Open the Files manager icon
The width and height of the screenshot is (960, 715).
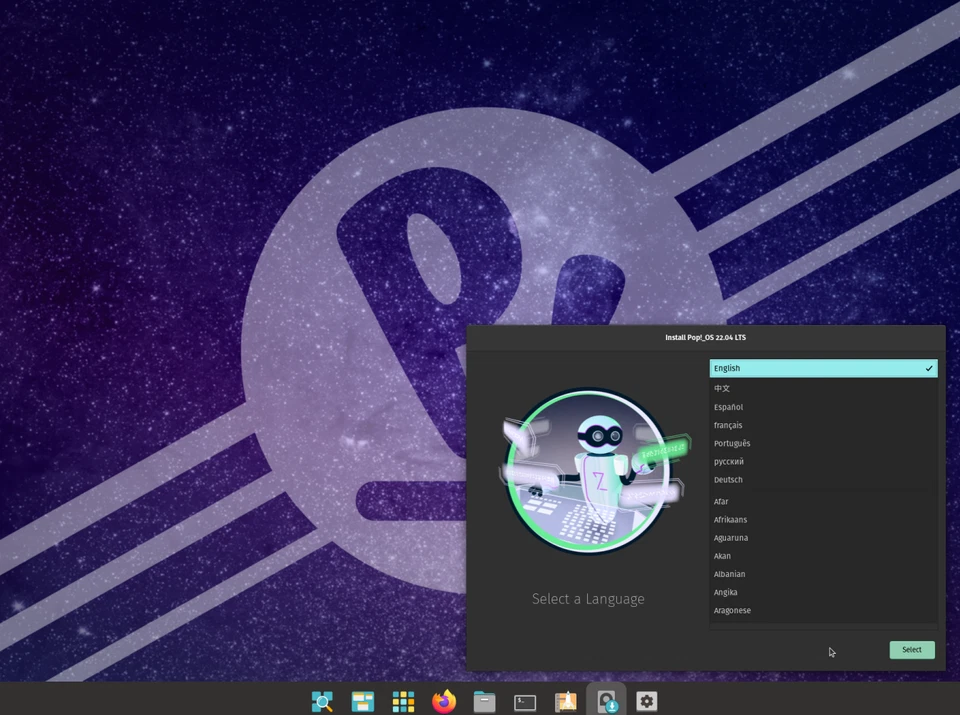click(484, 701)
